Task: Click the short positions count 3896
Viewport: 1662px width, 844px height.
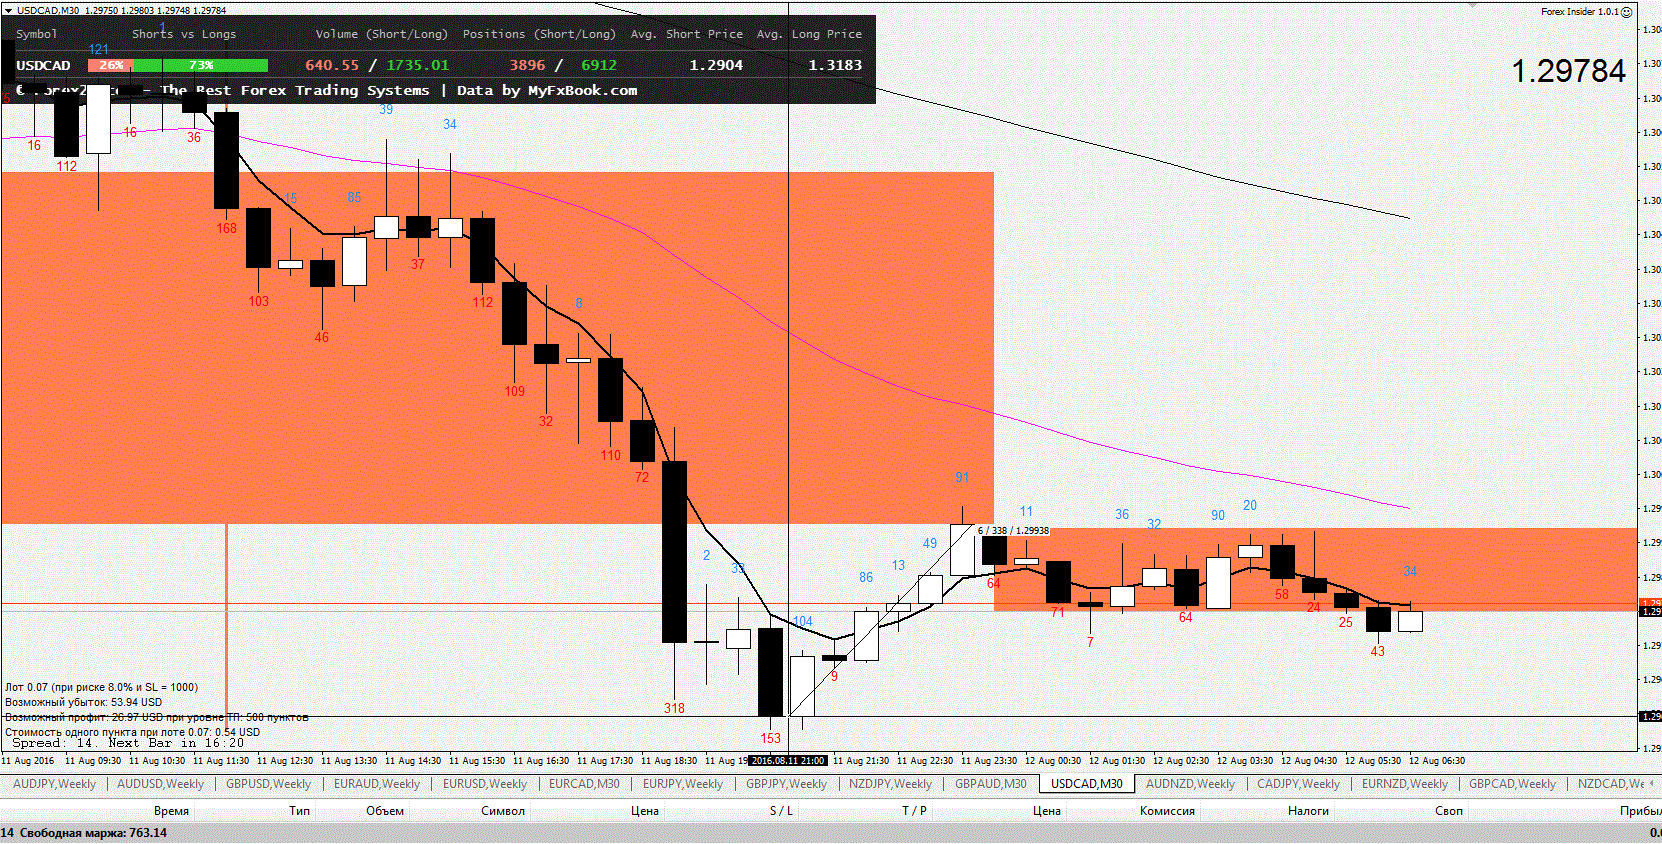Action: click(527, 65)
